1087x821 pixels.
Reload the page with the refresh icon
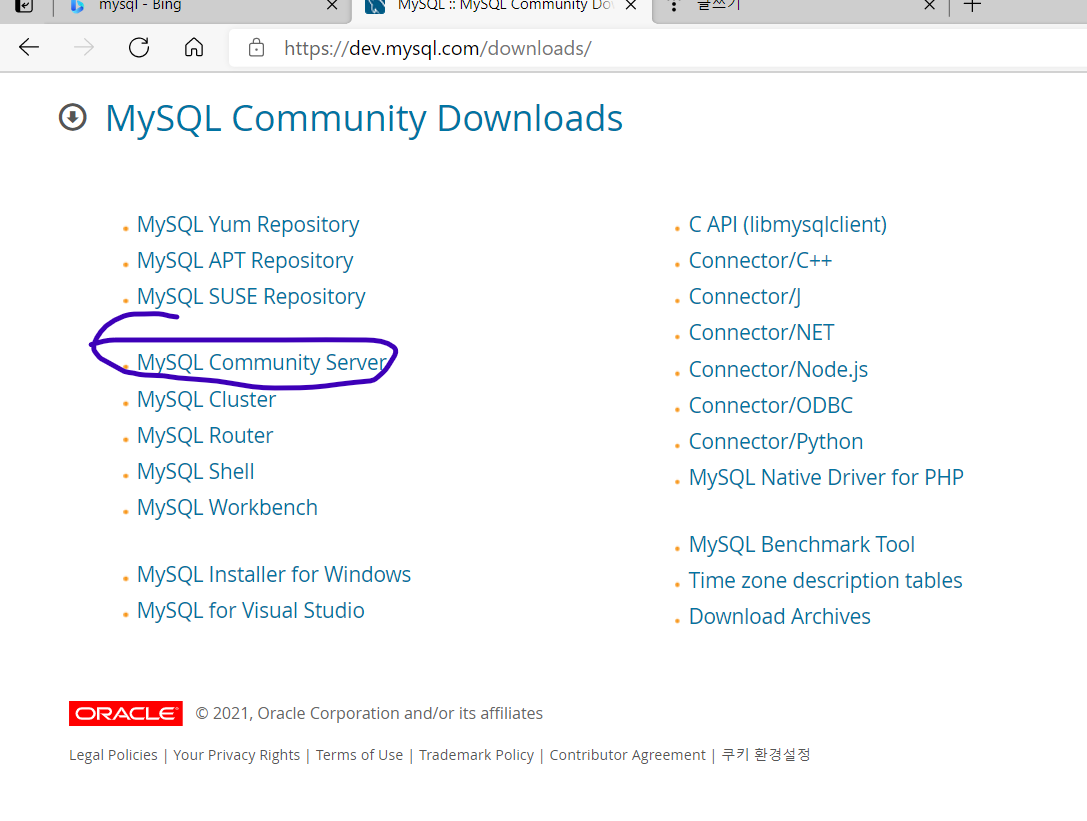[x=139, y=47]
